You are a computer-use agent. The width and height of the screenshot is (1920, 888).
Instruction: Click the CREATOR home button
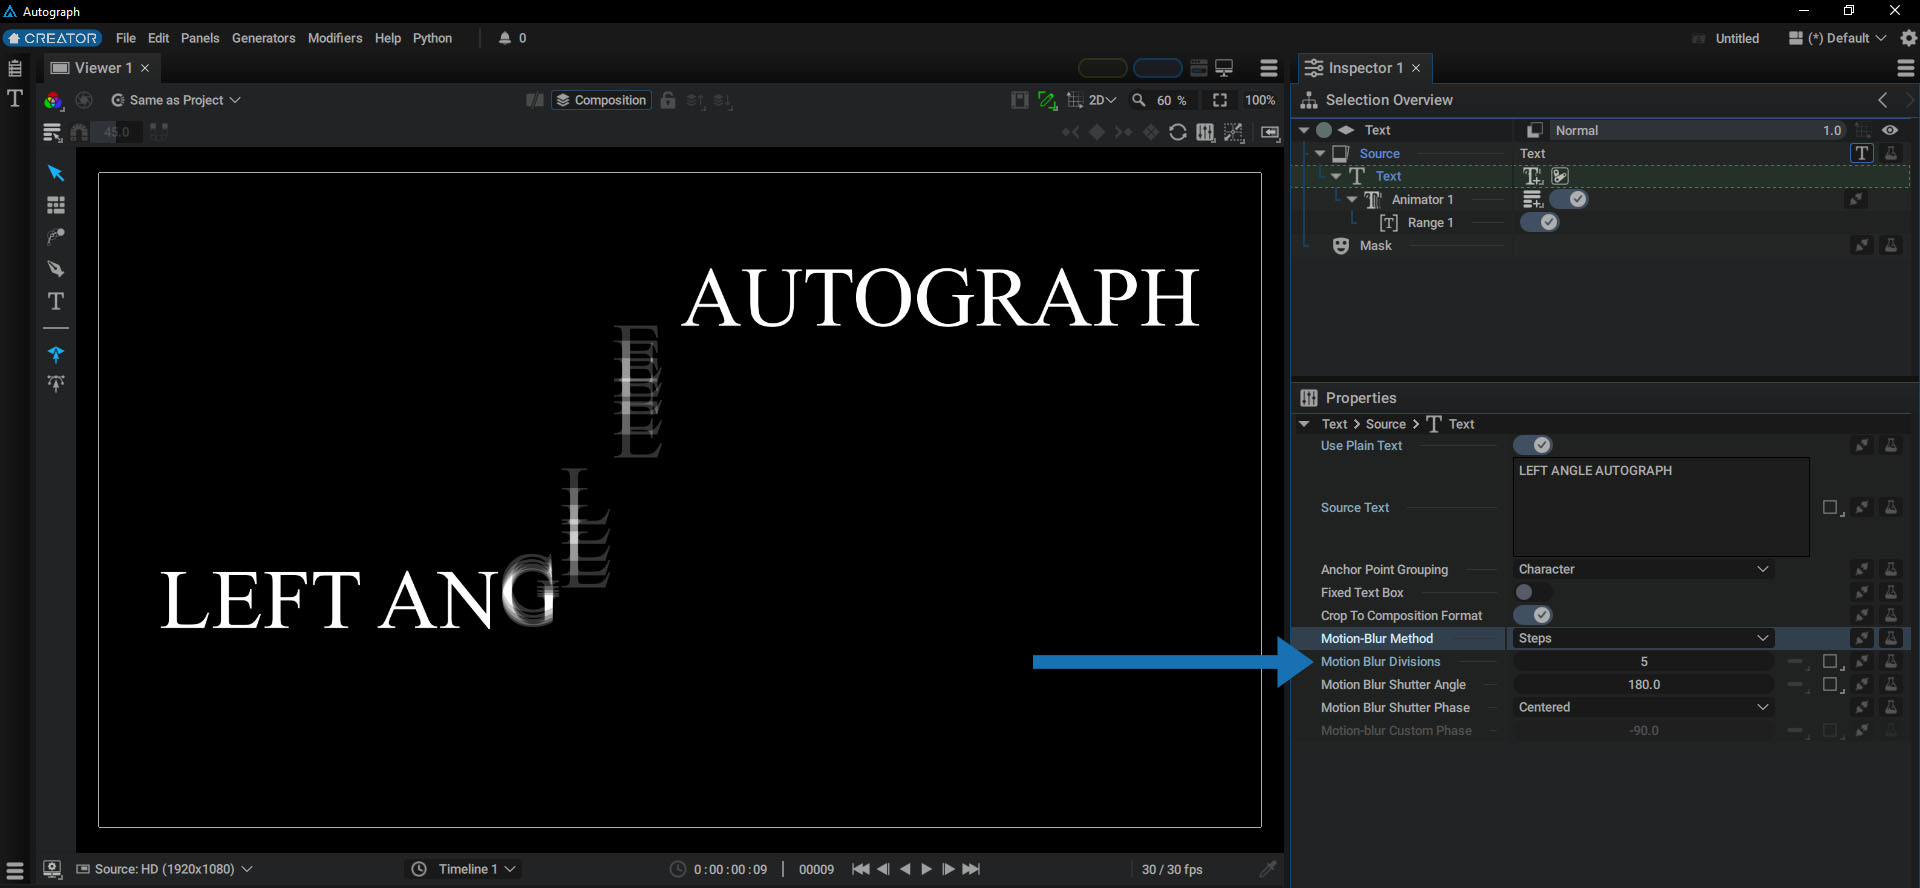pos(53,38)
